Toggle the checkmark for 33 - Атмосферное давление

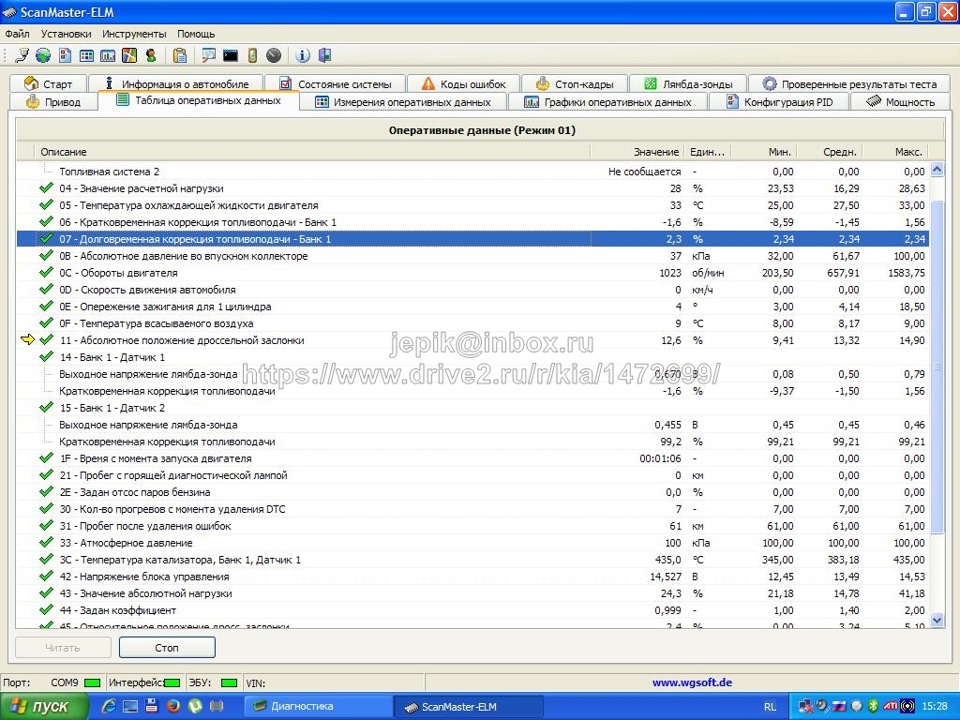[46, 543]
